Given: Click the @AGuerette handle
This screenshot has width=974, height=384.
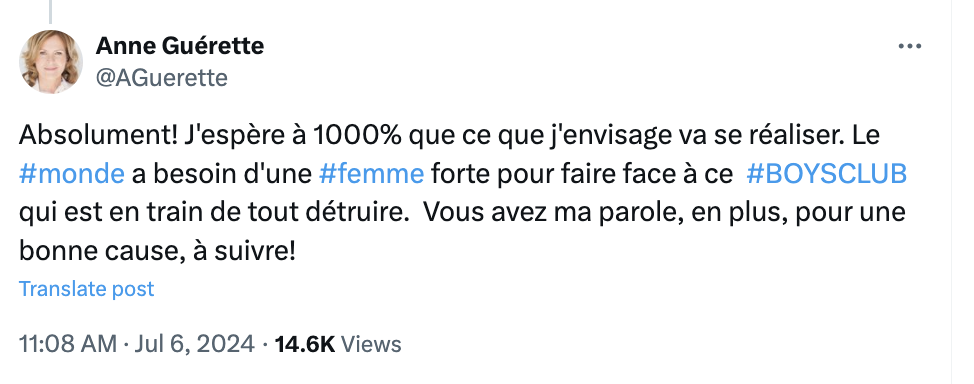Looking at the screenshot, I should [x=162, y=78].
